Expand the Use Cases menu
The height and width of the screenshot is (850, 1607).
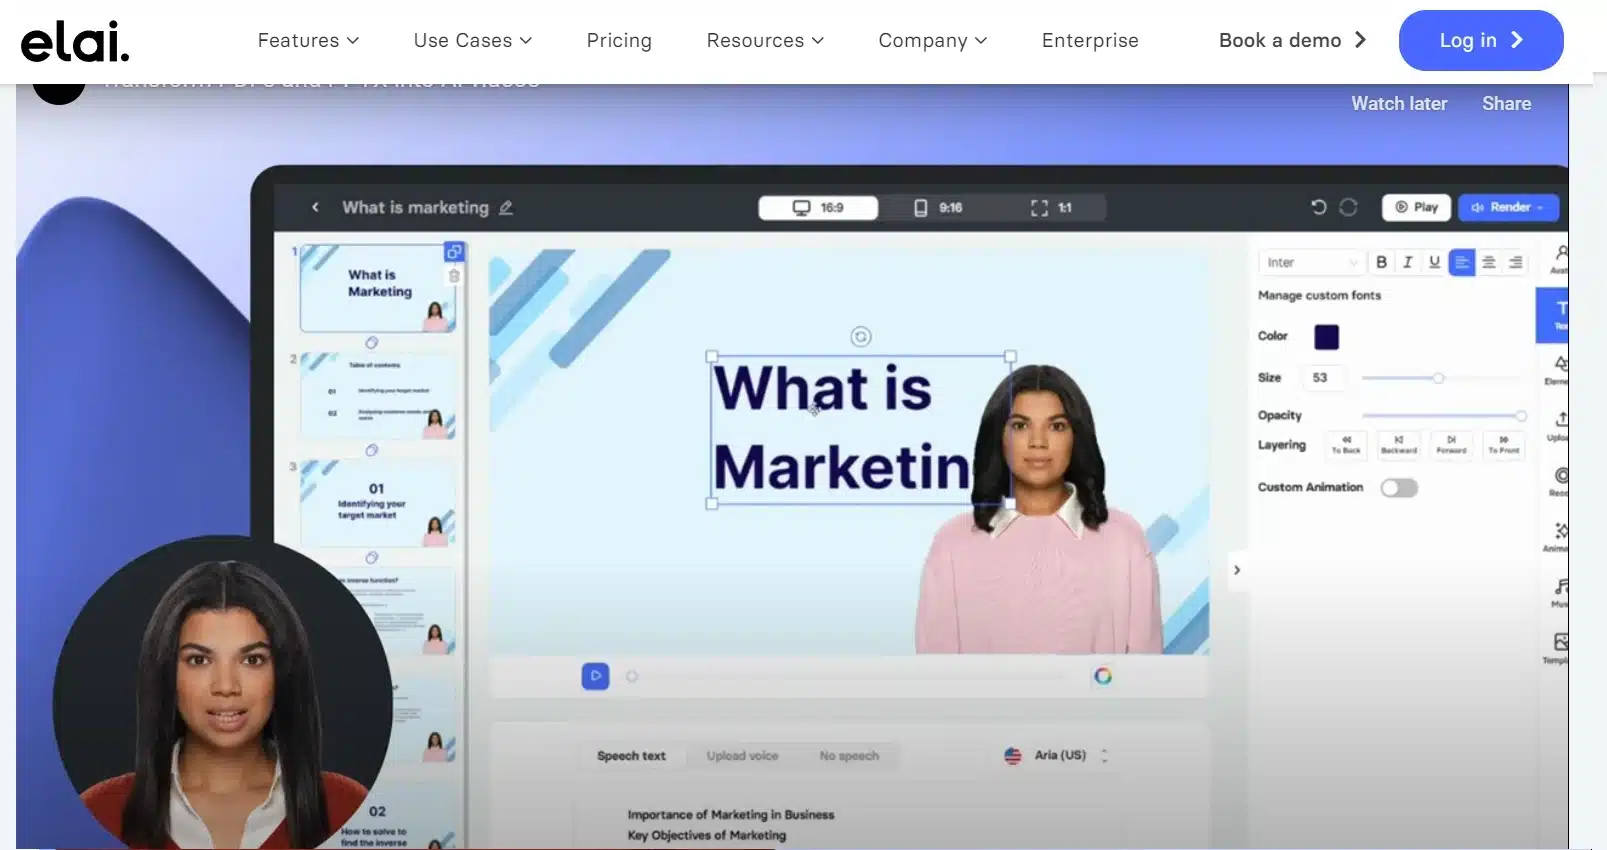pos(473,40)
